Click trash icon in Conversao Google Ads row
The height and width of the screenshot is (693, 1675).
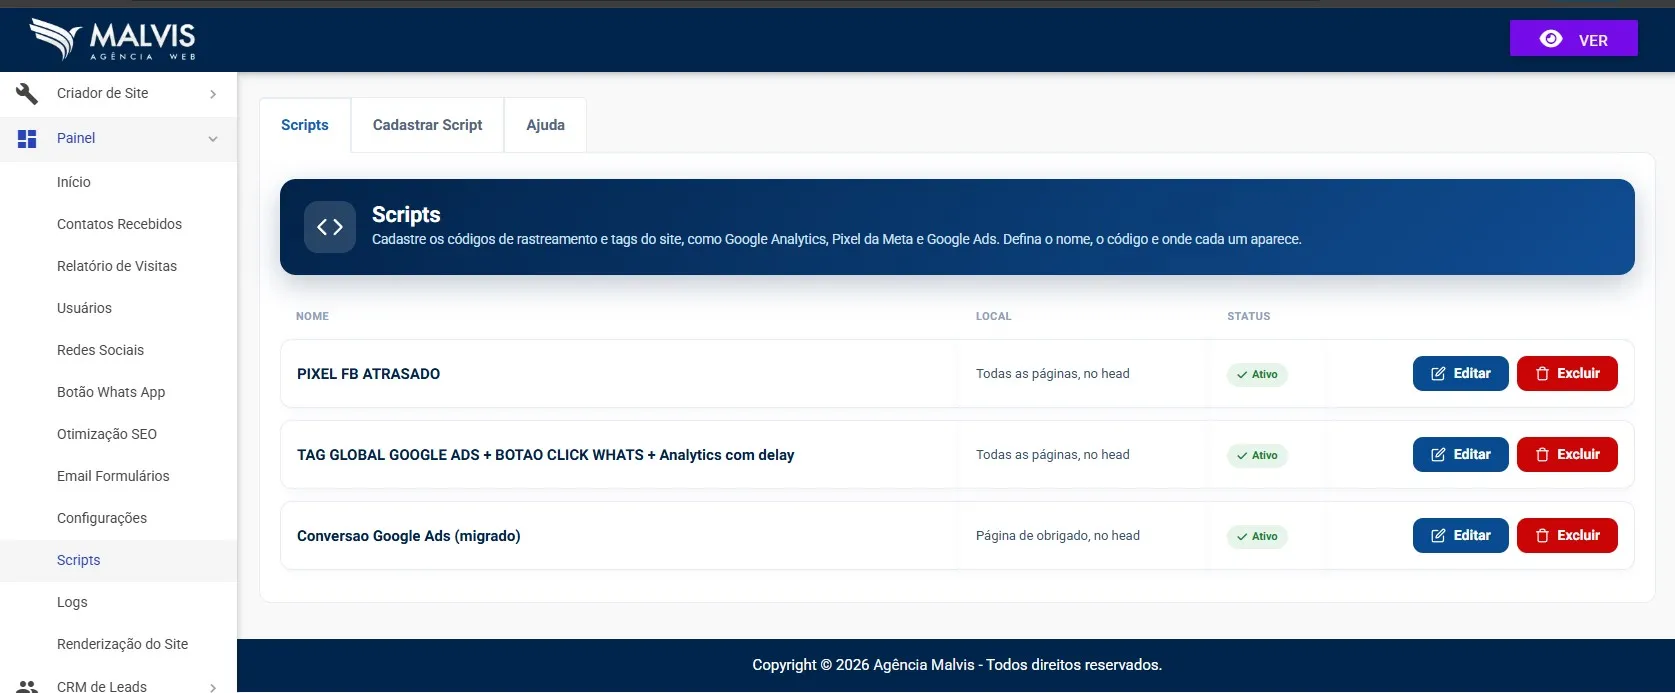(1542, 536)
